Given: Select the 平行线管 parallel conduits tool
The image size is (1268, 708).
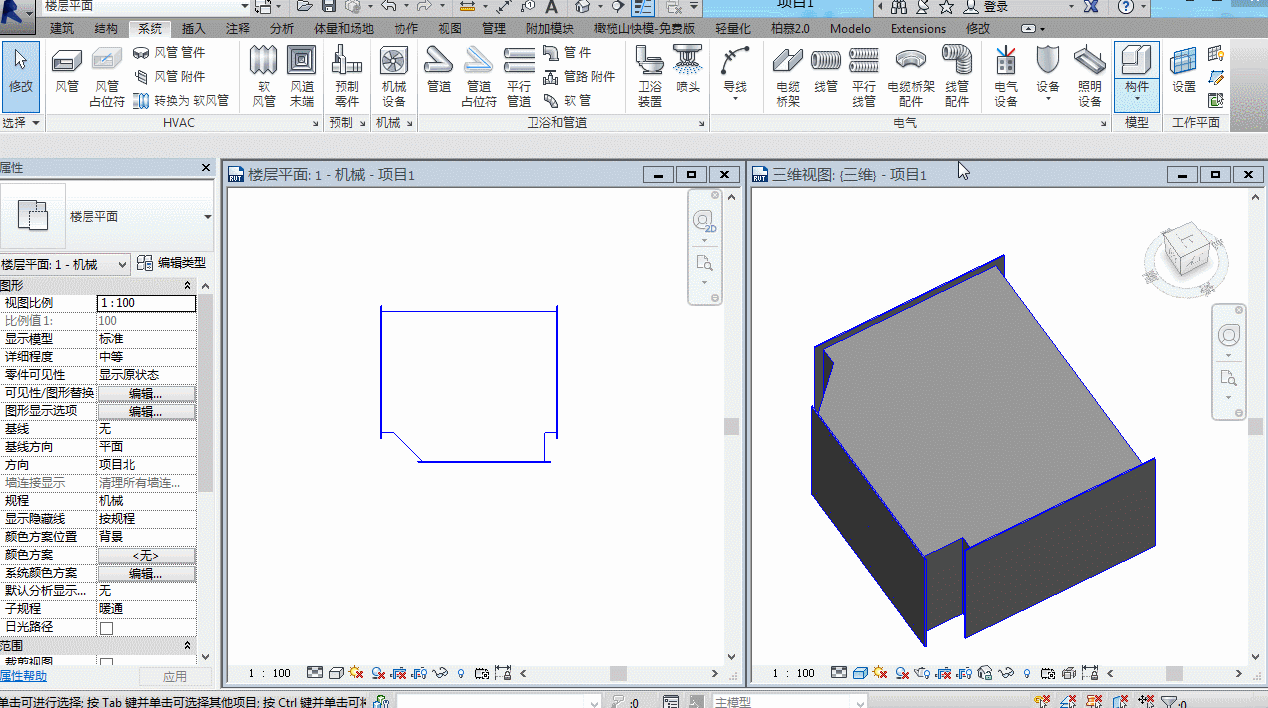Looking at the screenshot, I should (864, 76).
